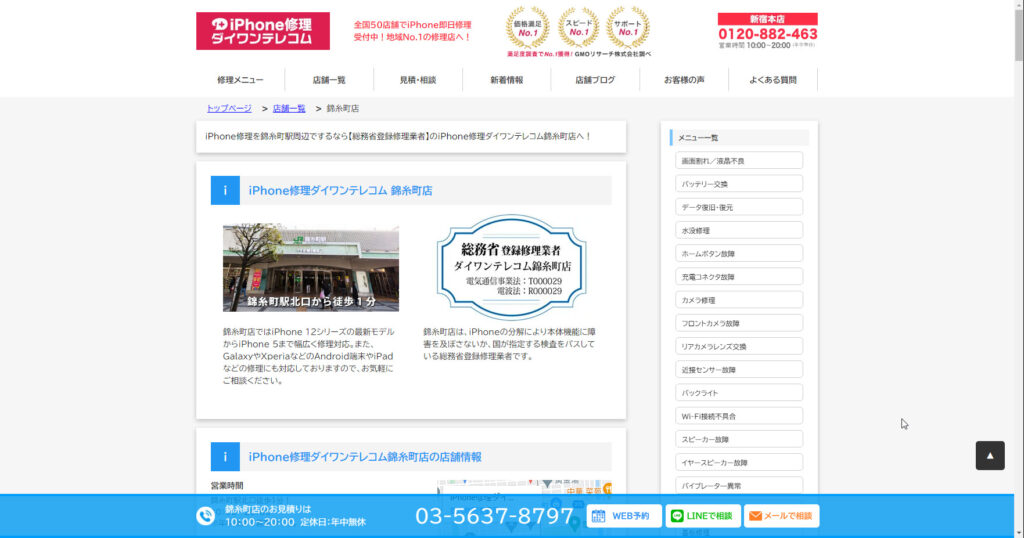
Task: Select スピーカー故障 in the side menu
Action: click(x=739, y=439)
